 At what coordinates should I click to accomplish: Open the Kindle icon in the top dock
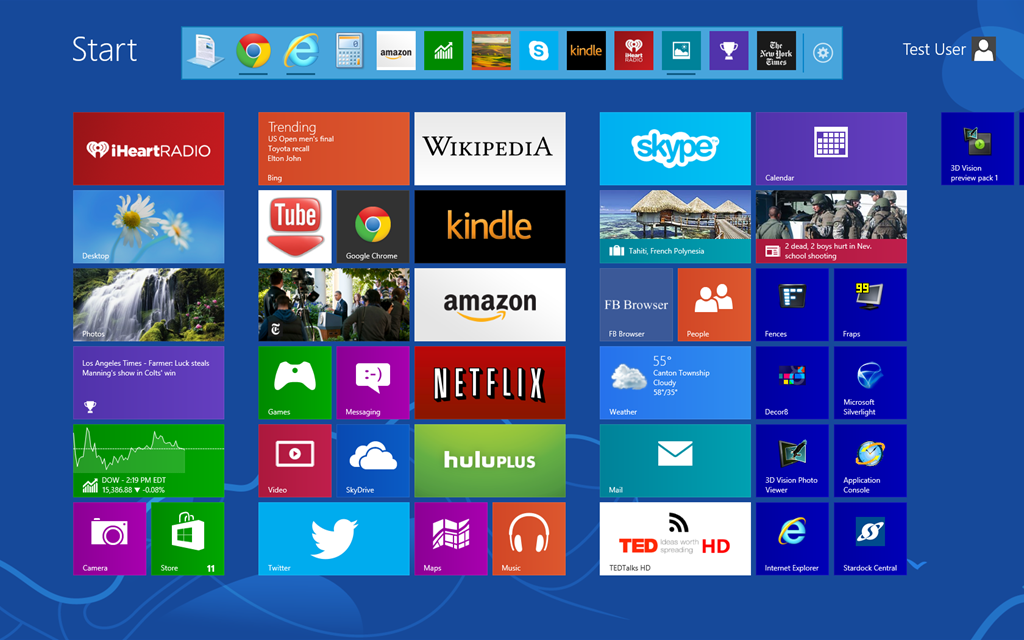click(586, 51)
